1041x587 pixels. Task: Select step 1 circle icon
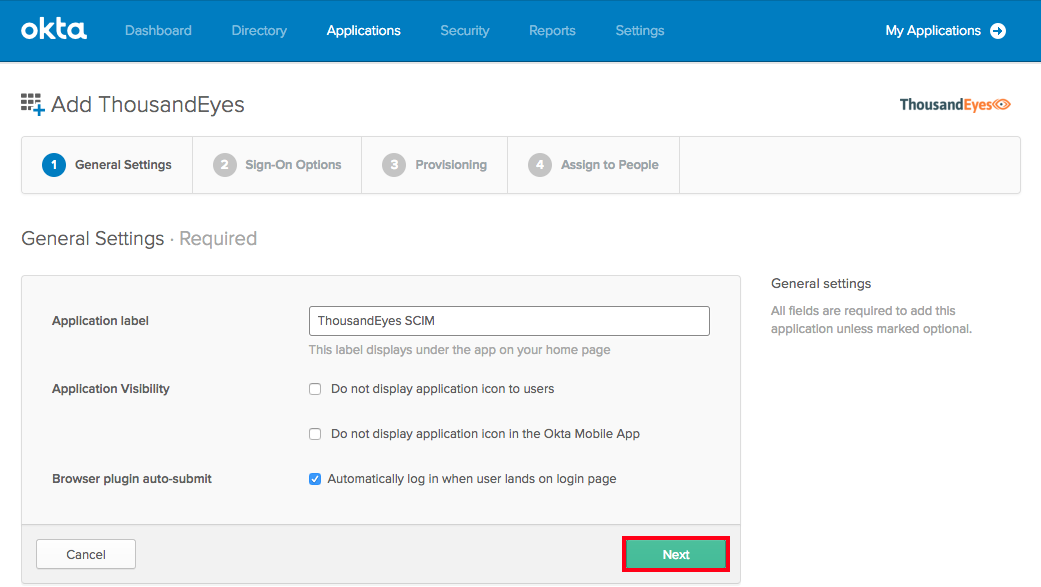[54, 165]
